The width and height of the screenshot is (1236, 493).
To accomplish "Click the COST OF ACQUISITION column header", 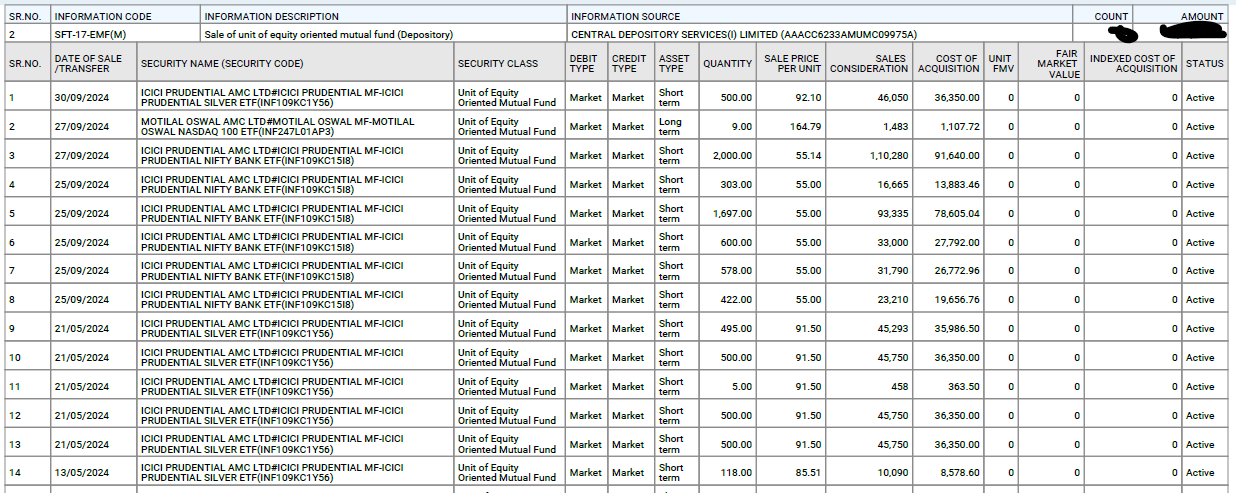I will tap(949, 63).
